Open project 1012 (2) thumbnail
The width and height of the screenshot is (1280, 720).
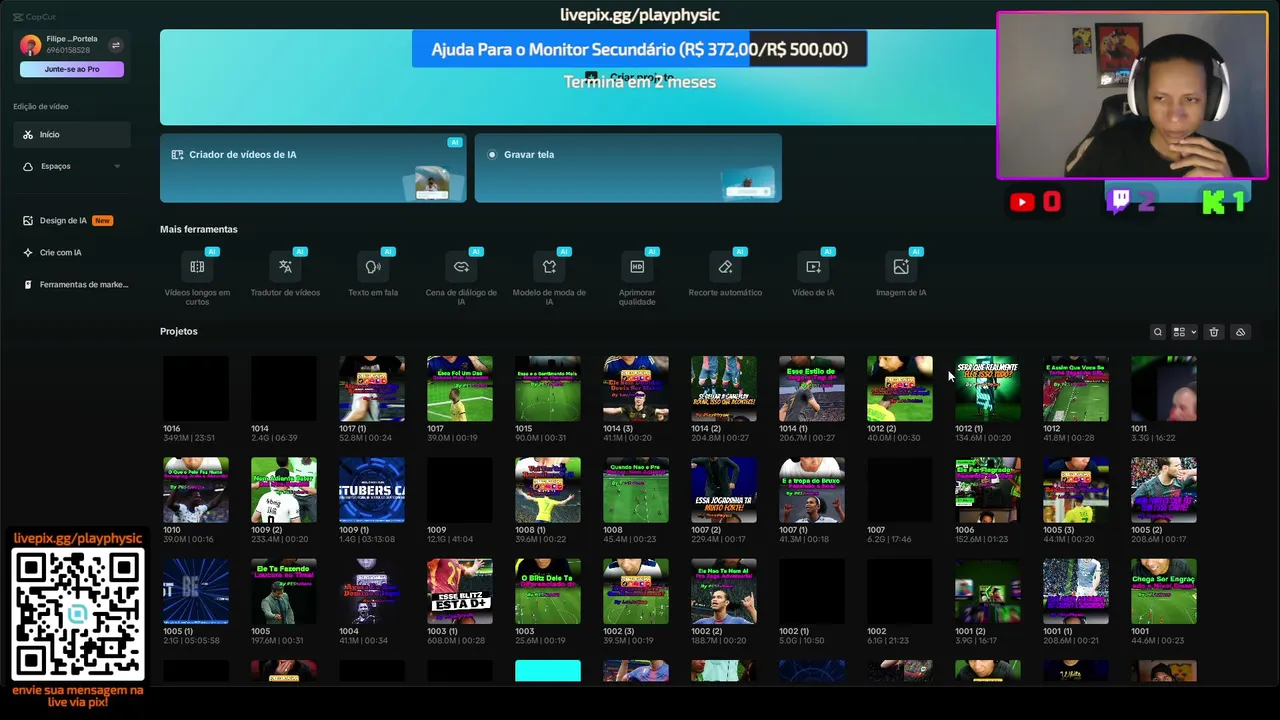(900, 388)
